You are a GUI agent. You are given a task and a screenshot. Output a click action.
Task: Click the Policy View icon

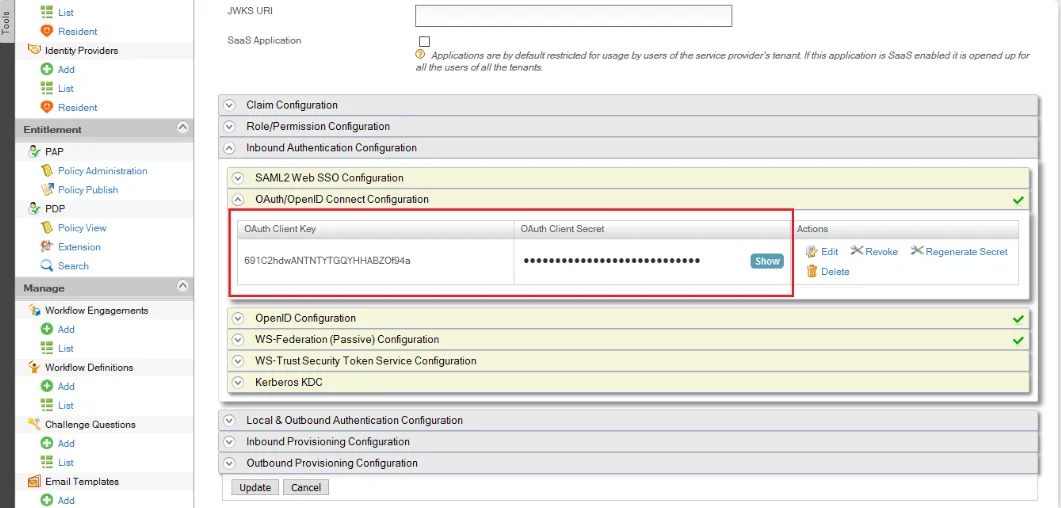pyautogui.click(x=47, y=228)
